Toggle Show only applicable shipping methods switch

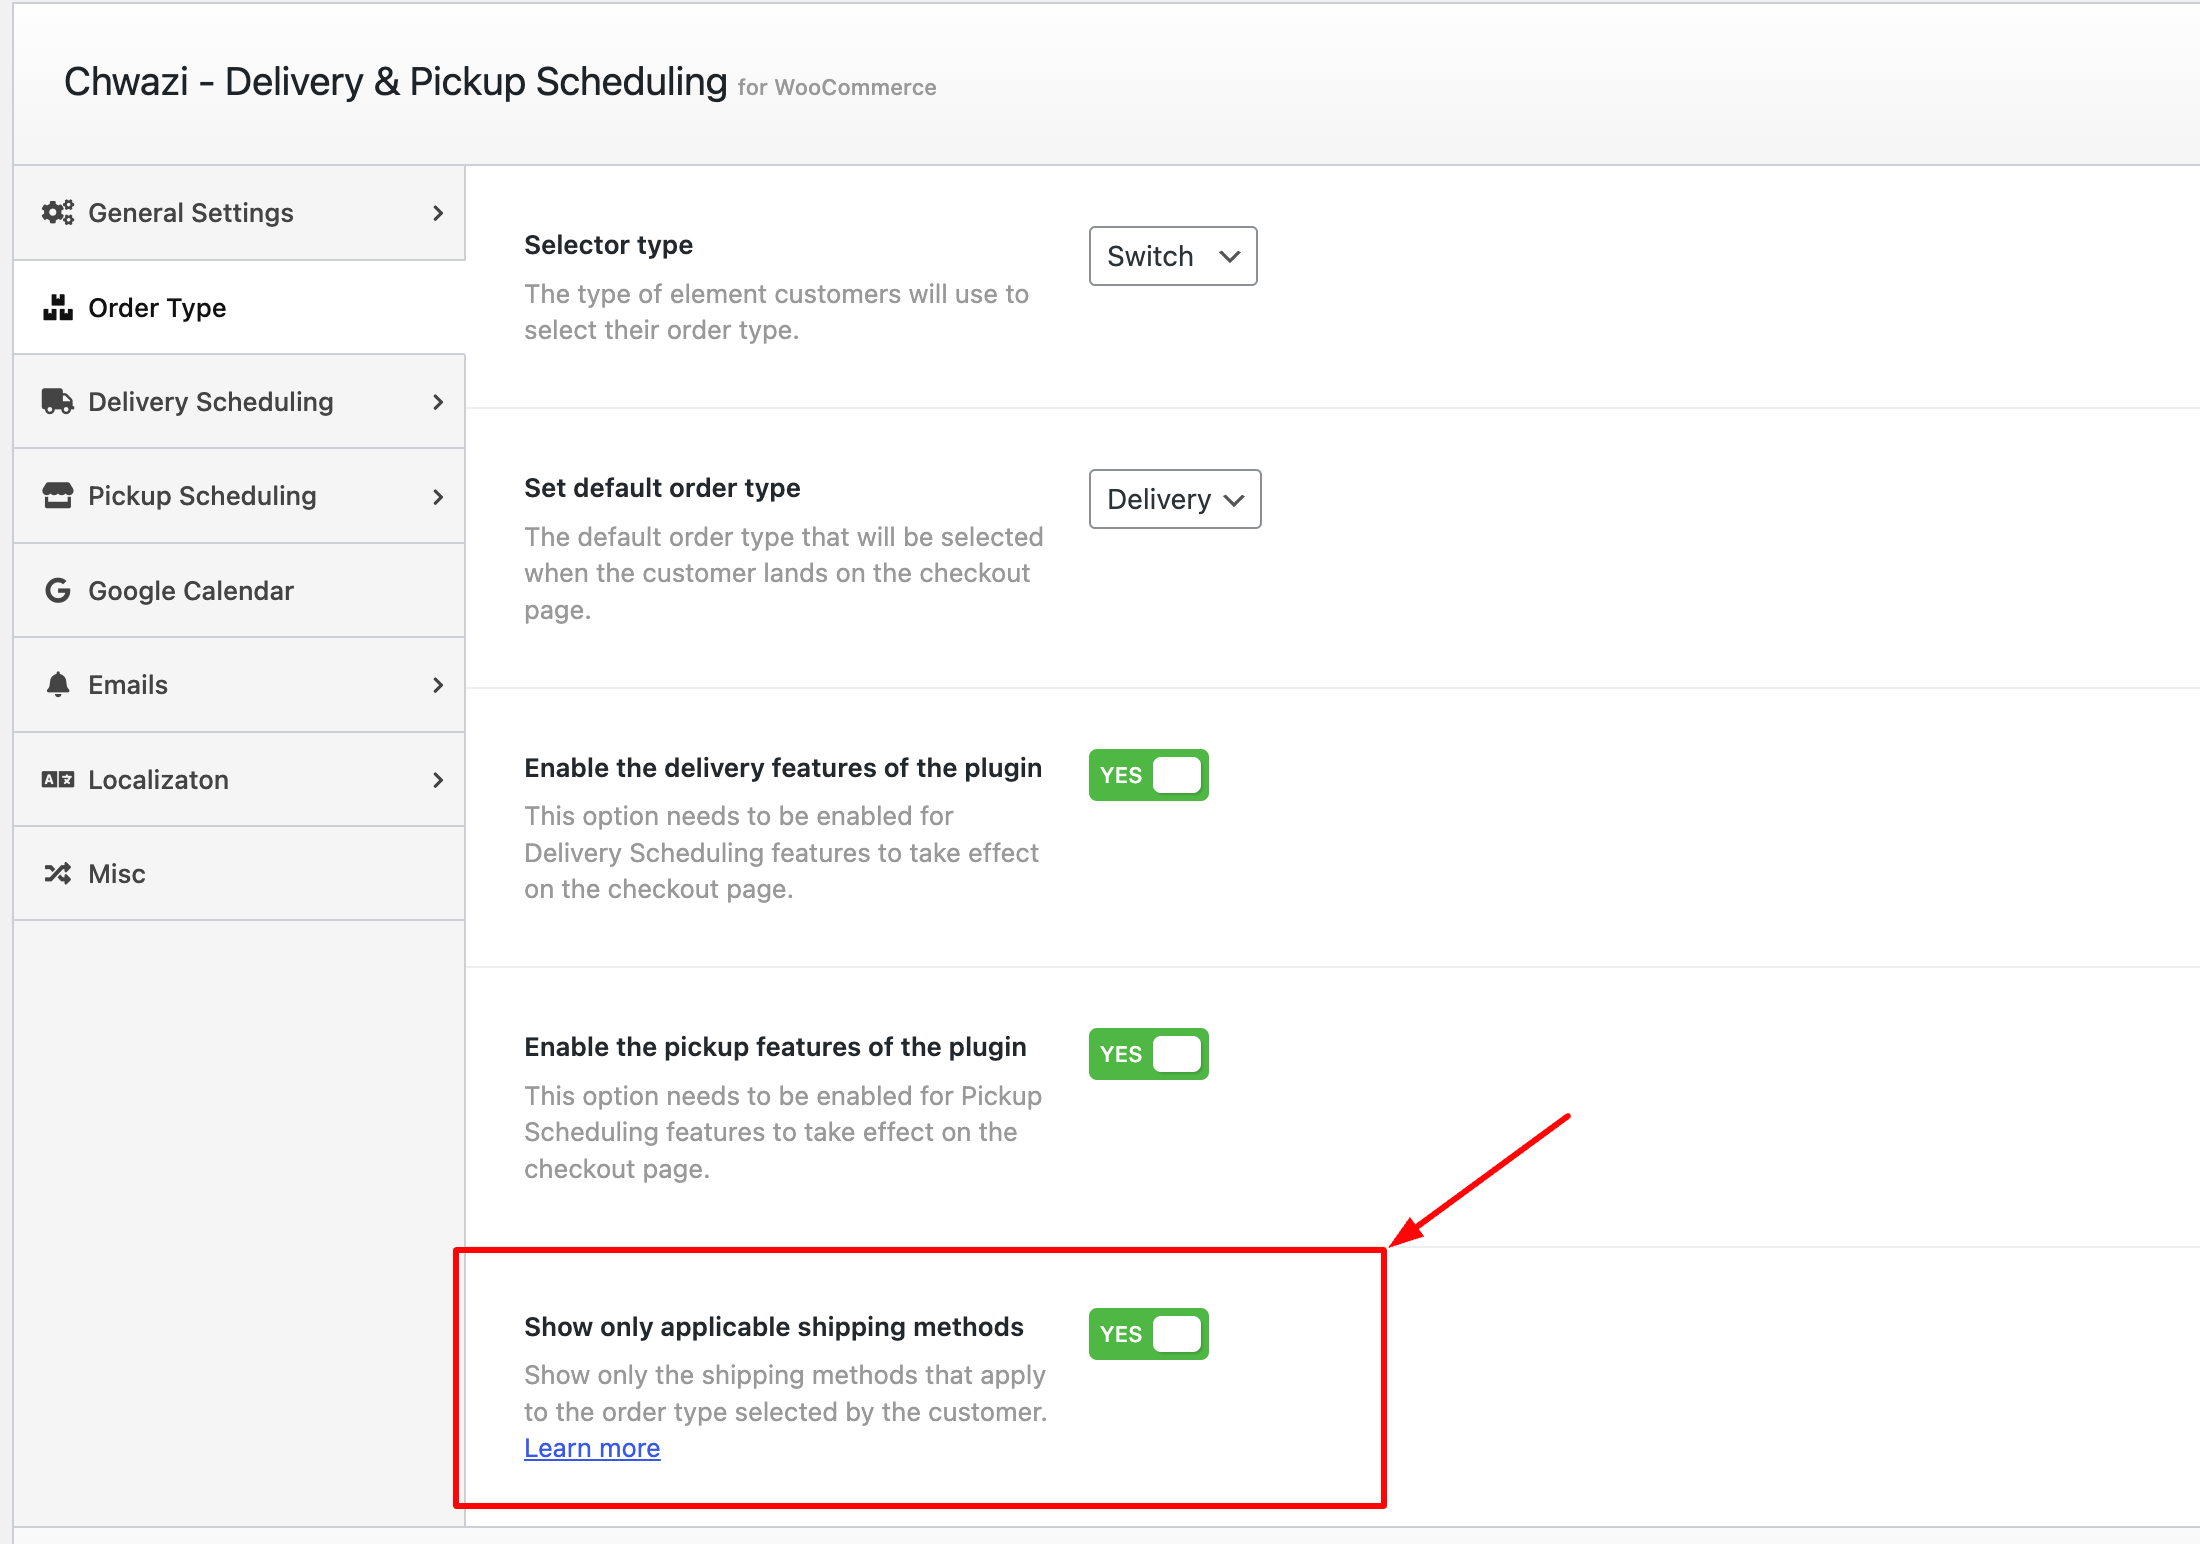coord(1148,1334)
